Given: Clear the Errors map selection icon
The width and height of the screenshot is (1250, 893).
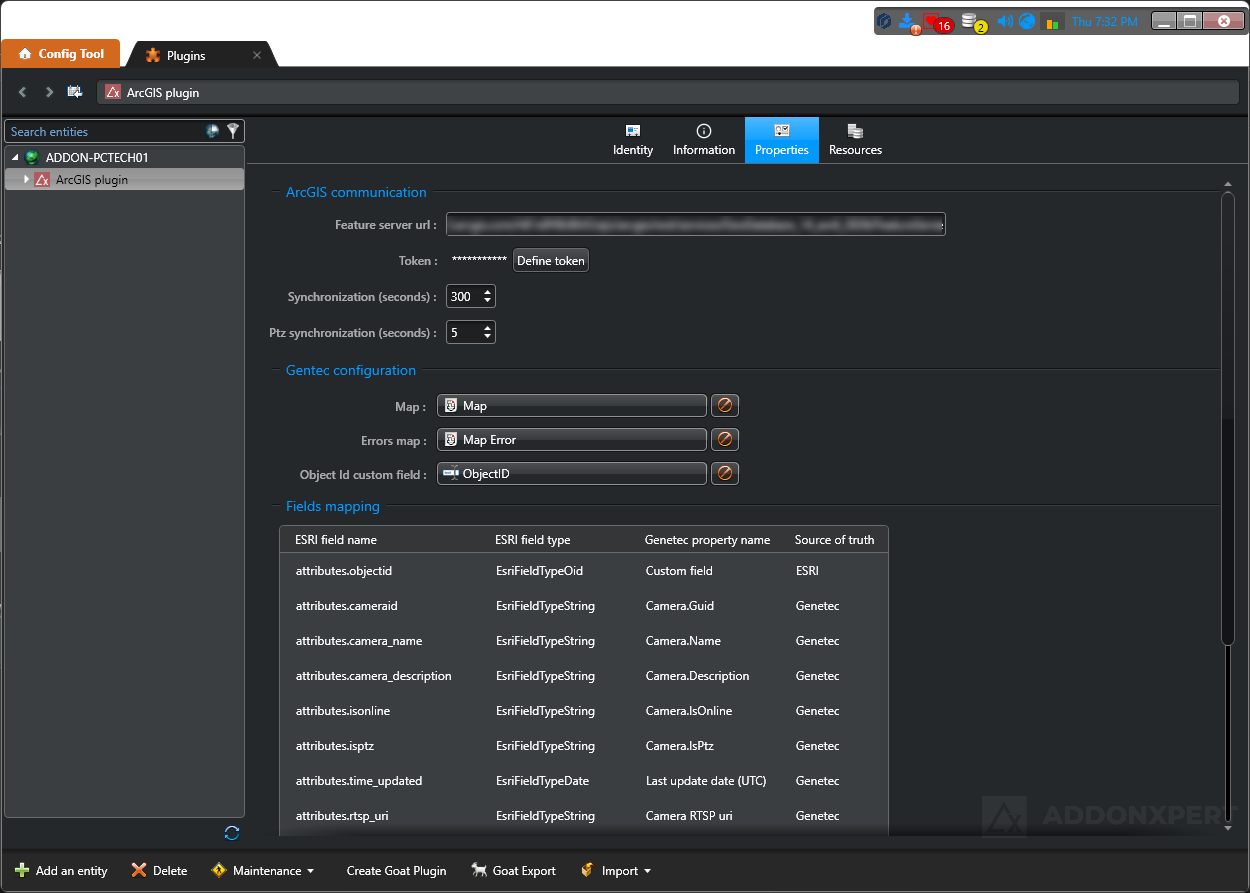Looking at the screenshot, I should (725, 440).
